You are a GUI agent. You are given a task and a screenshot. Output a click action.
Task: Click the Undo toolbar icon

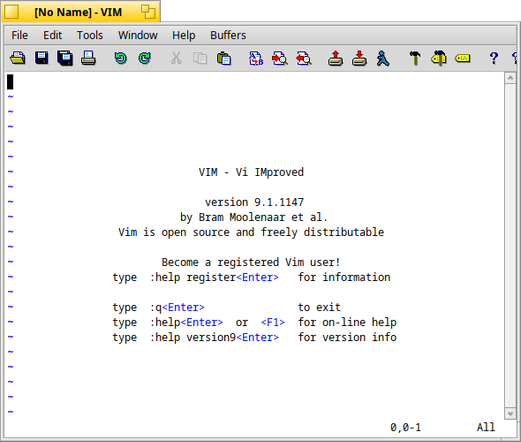(120, 58)
